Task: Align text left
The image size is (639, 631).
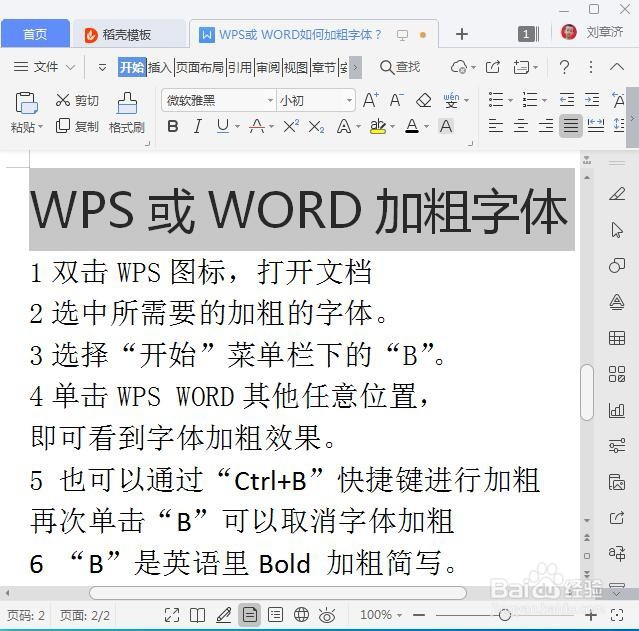Action: coord(496,126)
